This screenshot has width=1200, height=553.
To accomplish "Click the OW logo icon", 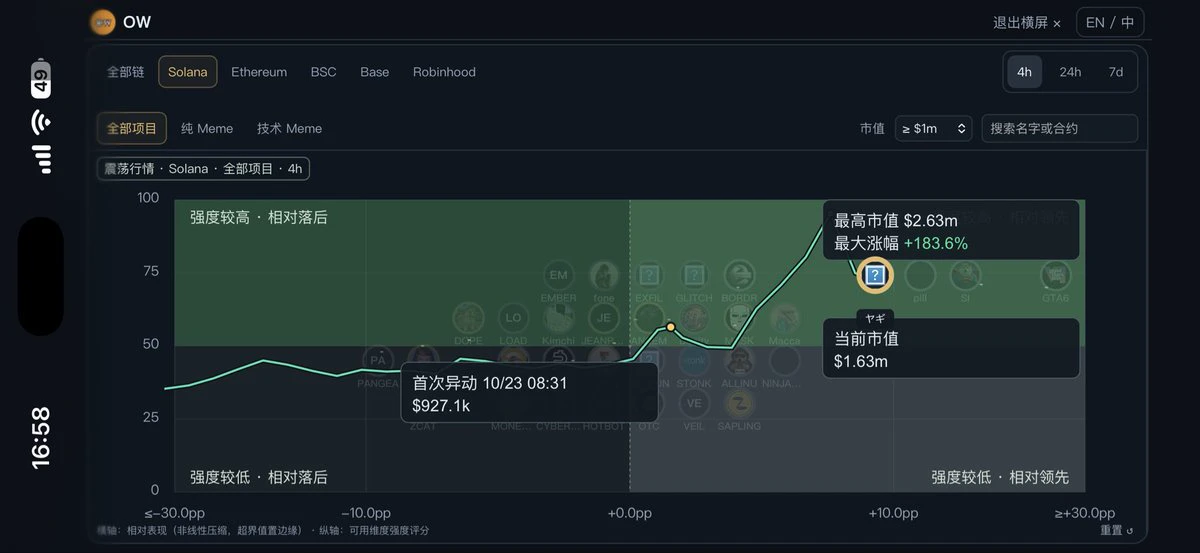I will pos(103,21).
